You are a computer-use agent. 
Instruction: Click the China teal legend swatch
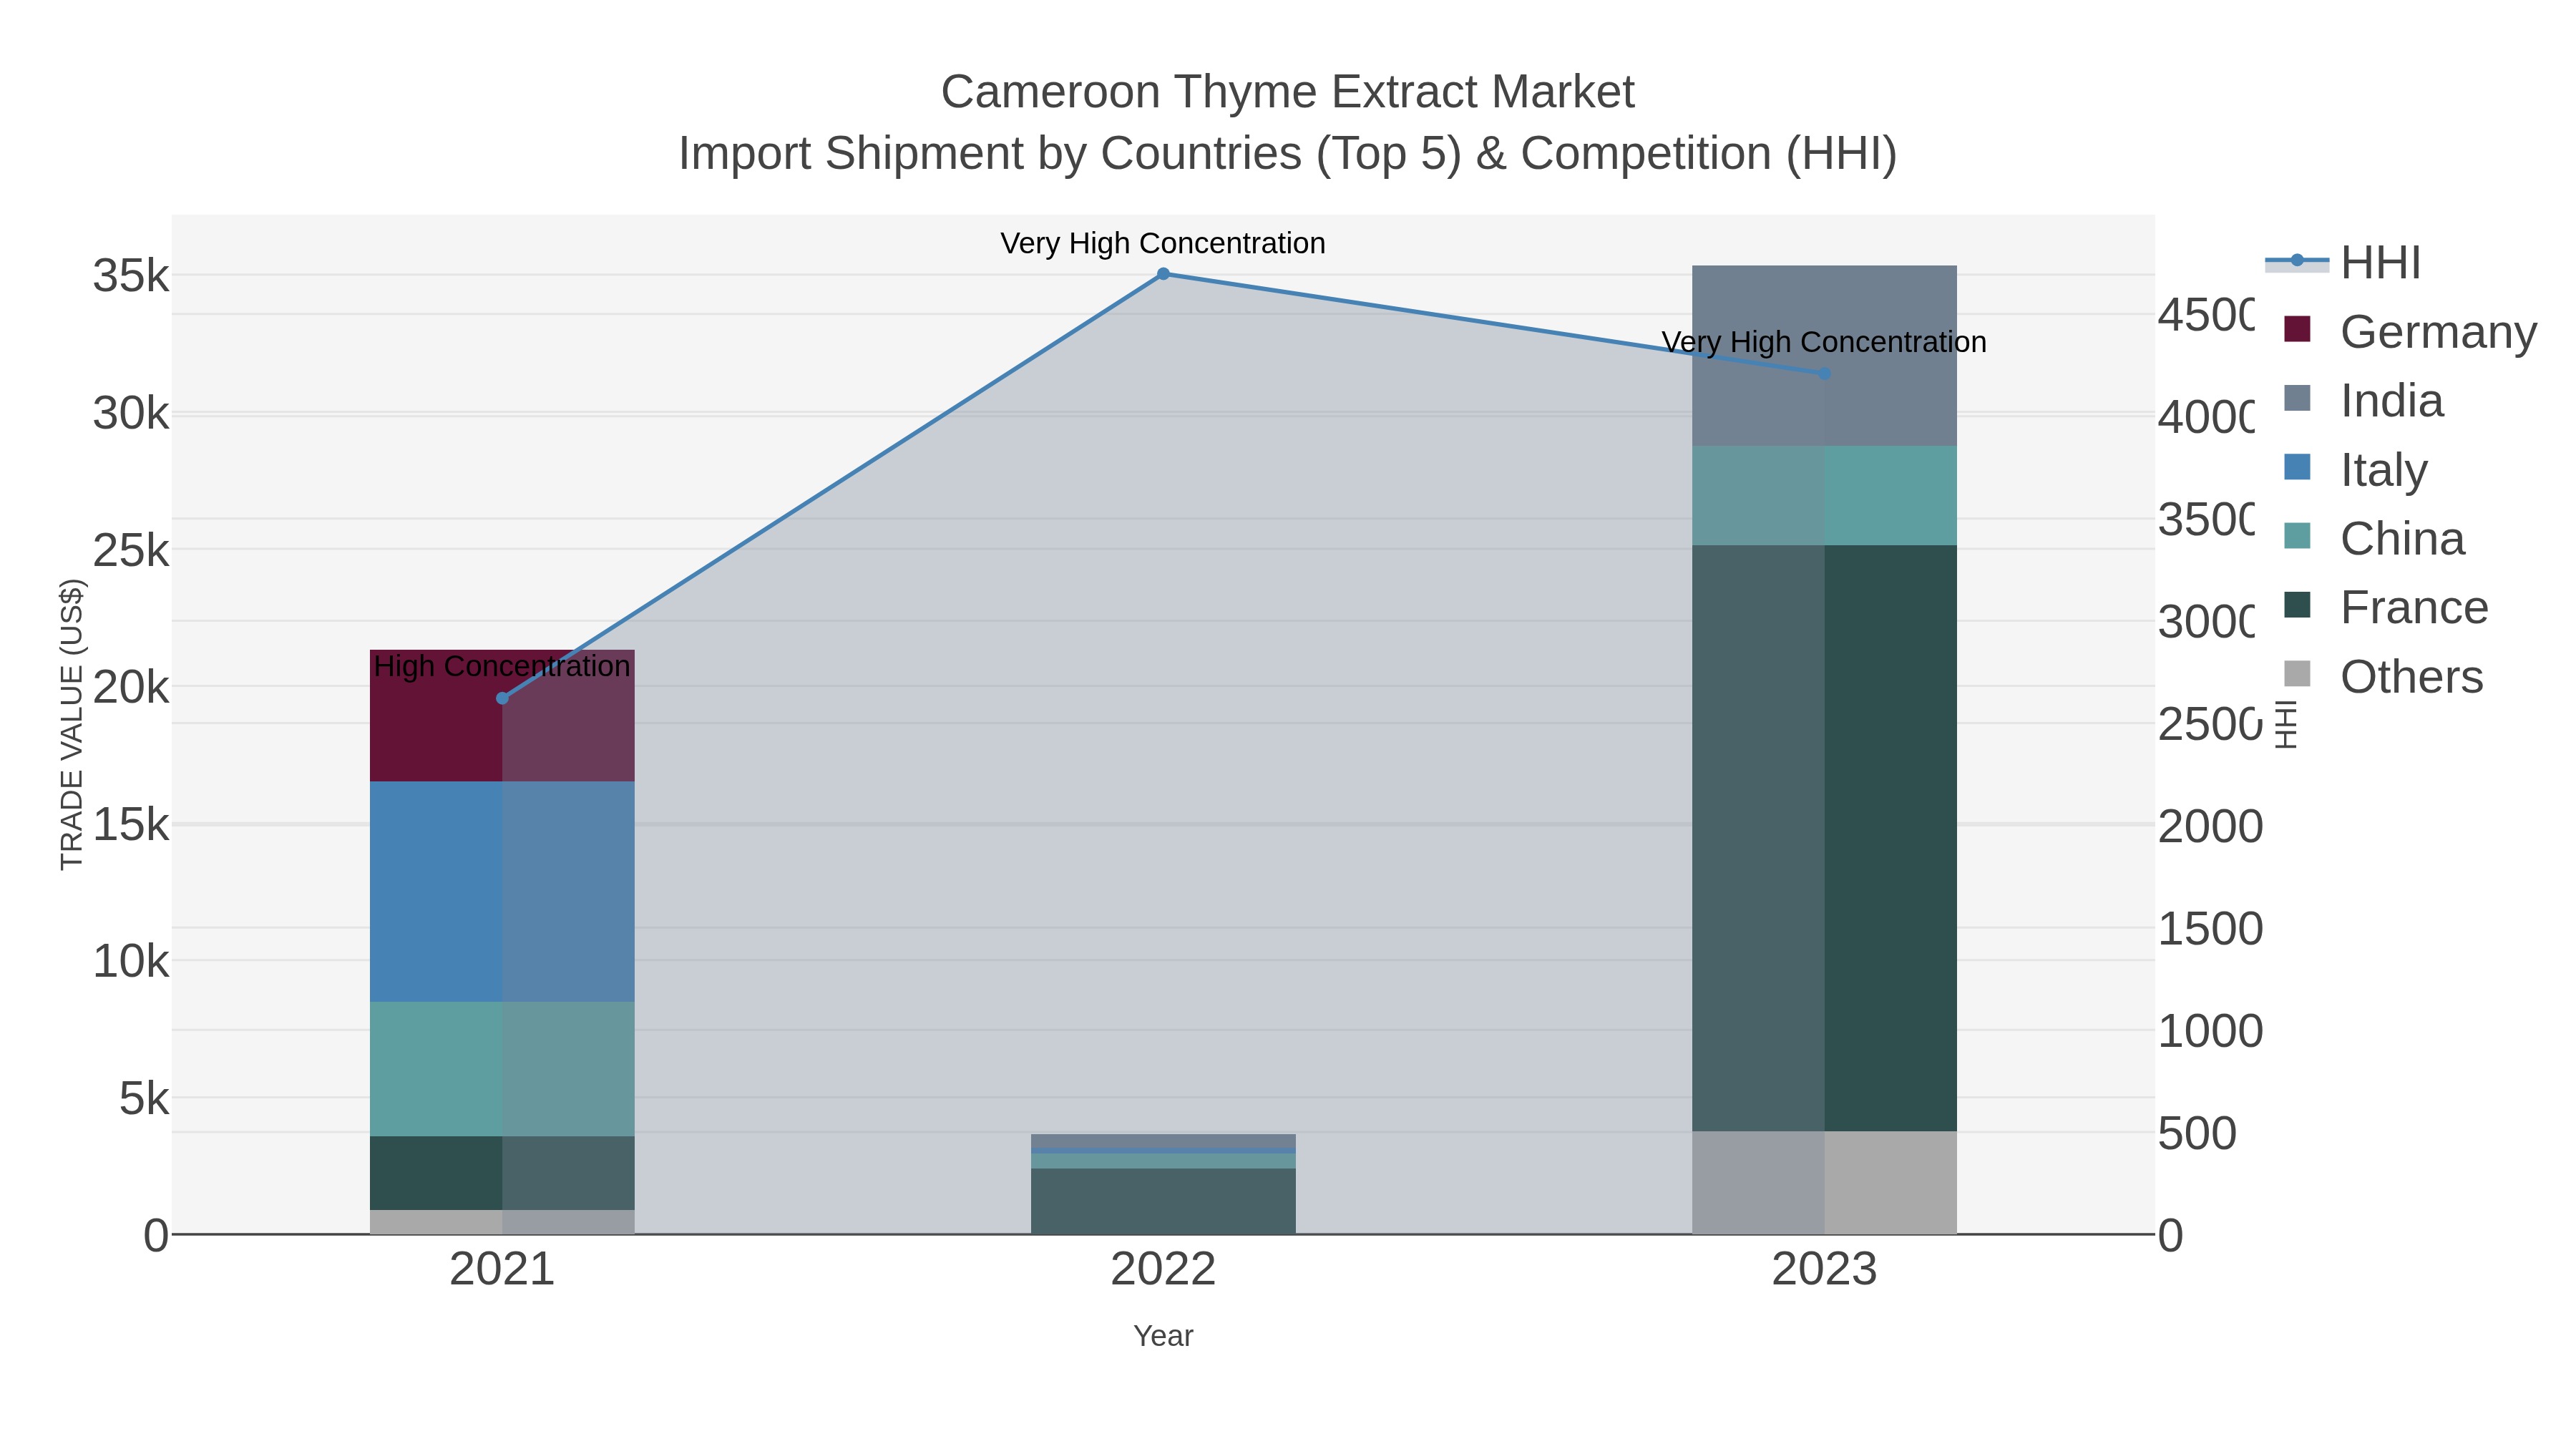click(x=2298, y=536)
